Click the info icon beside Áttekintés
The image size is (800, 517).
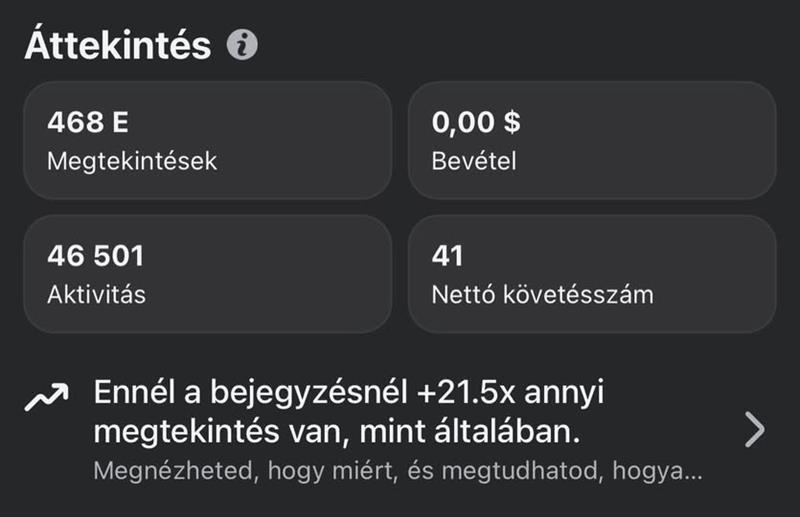point(242,45)
